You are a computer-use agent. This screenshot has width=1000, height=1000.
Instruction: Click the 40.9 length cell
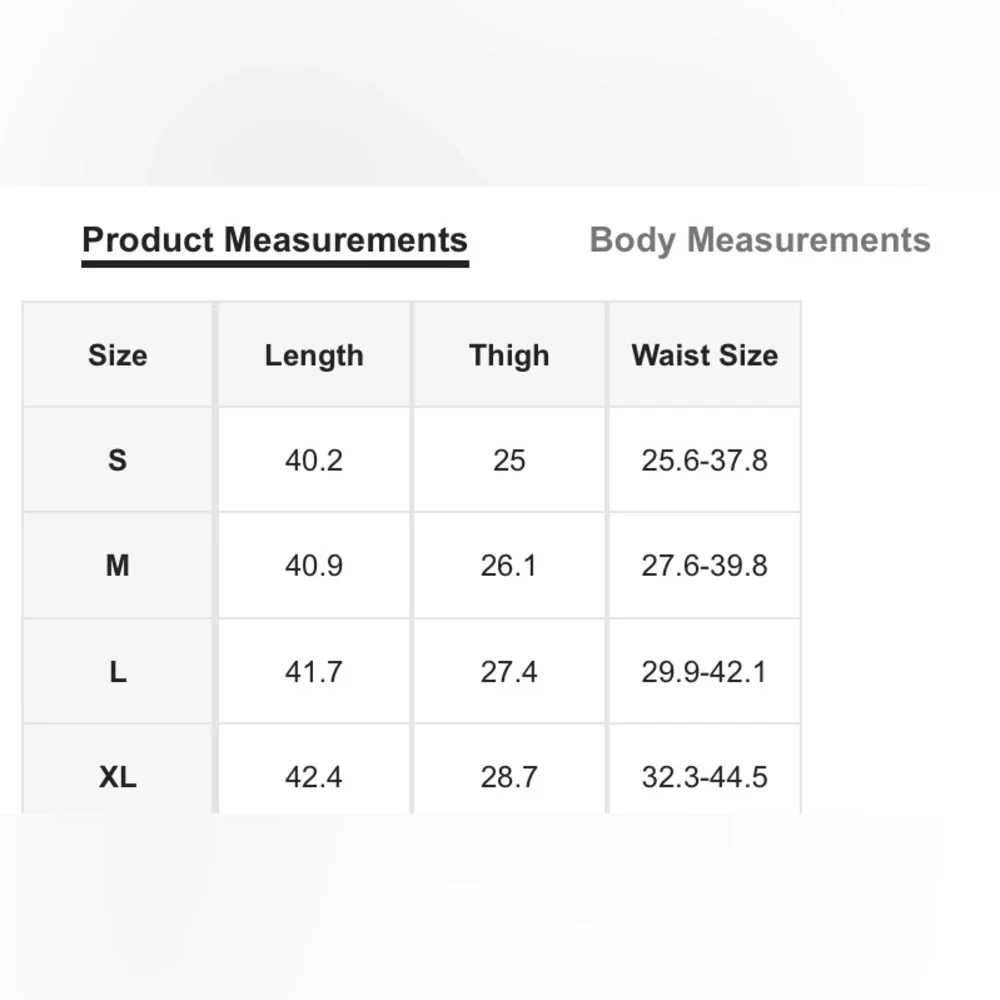pos(314,565)
